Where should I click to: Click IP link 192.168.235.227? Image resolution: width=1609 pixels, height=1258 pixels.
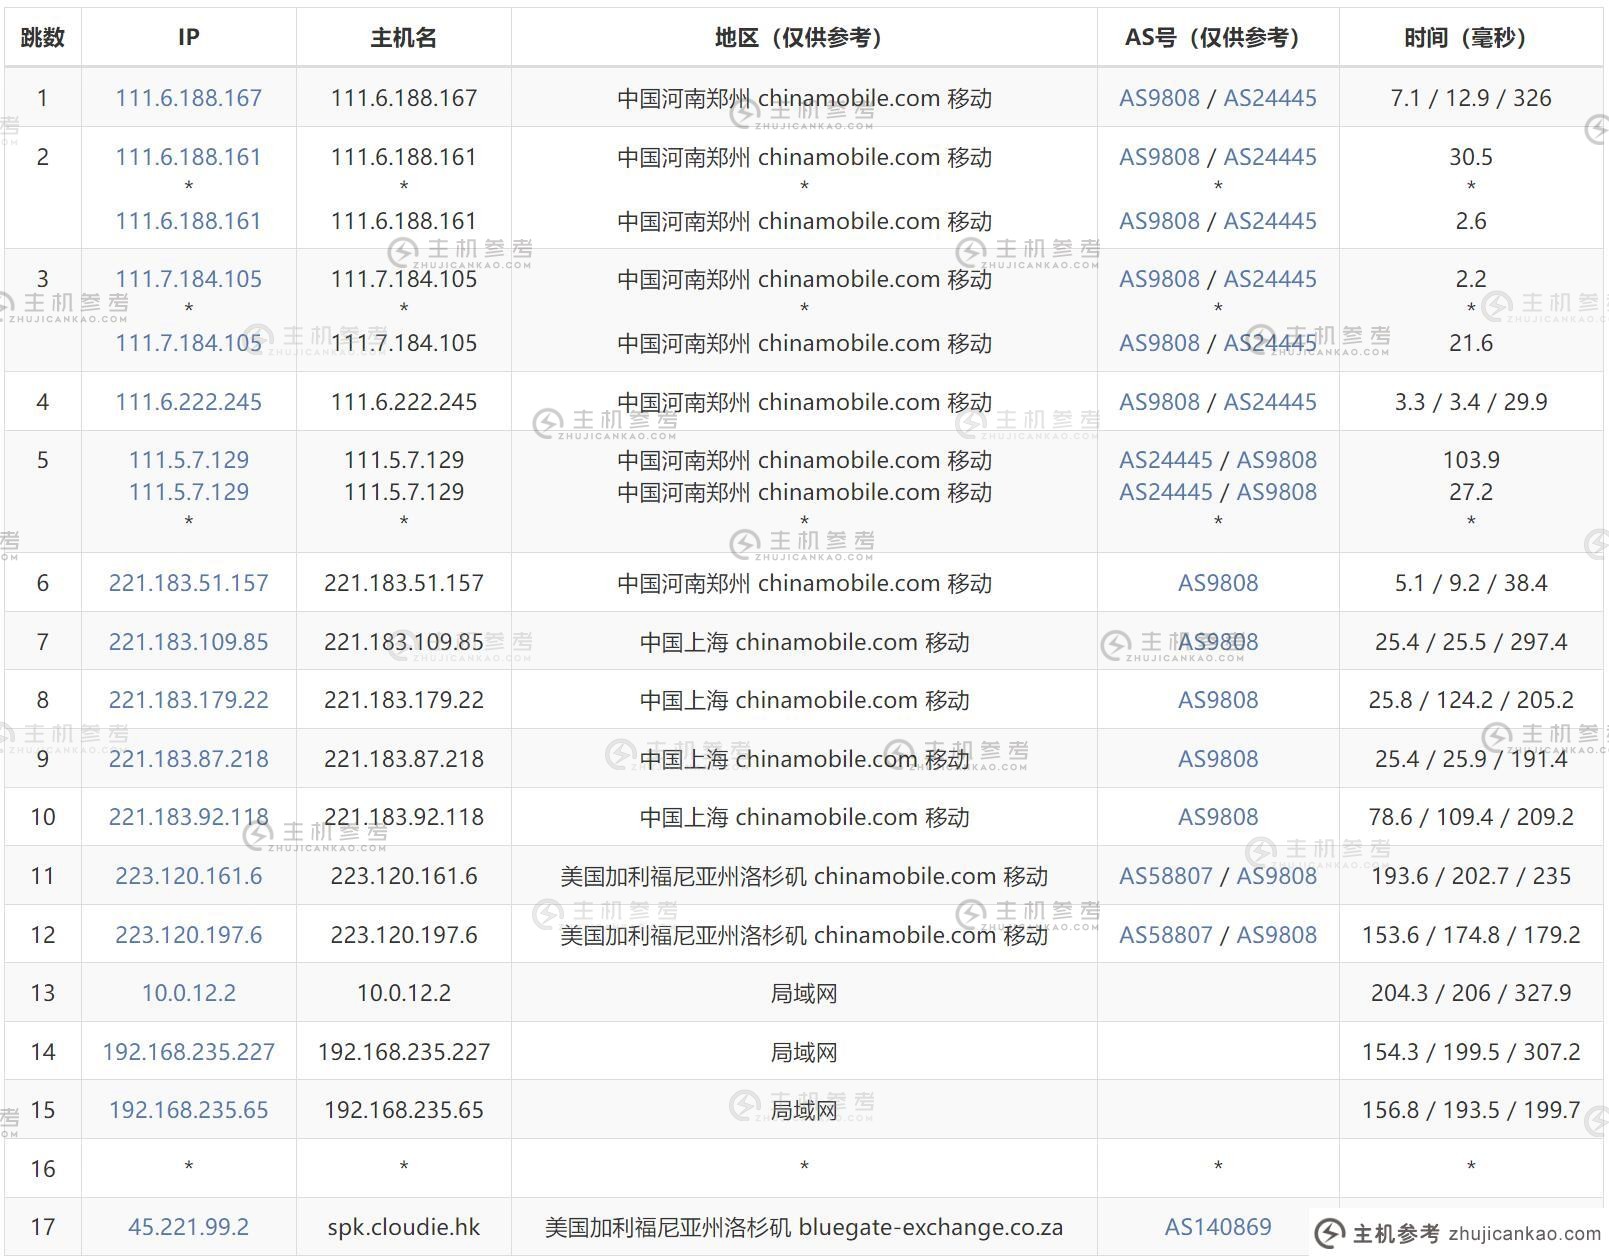pyautogui.click(x=188, y=1052)
